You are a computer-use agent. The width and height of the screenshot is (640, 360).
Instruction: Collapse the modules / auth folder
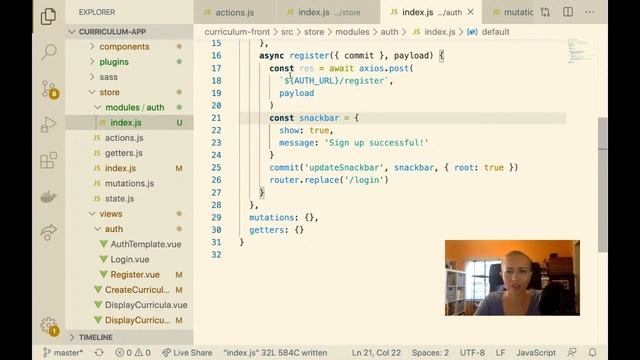coord(129,107)
